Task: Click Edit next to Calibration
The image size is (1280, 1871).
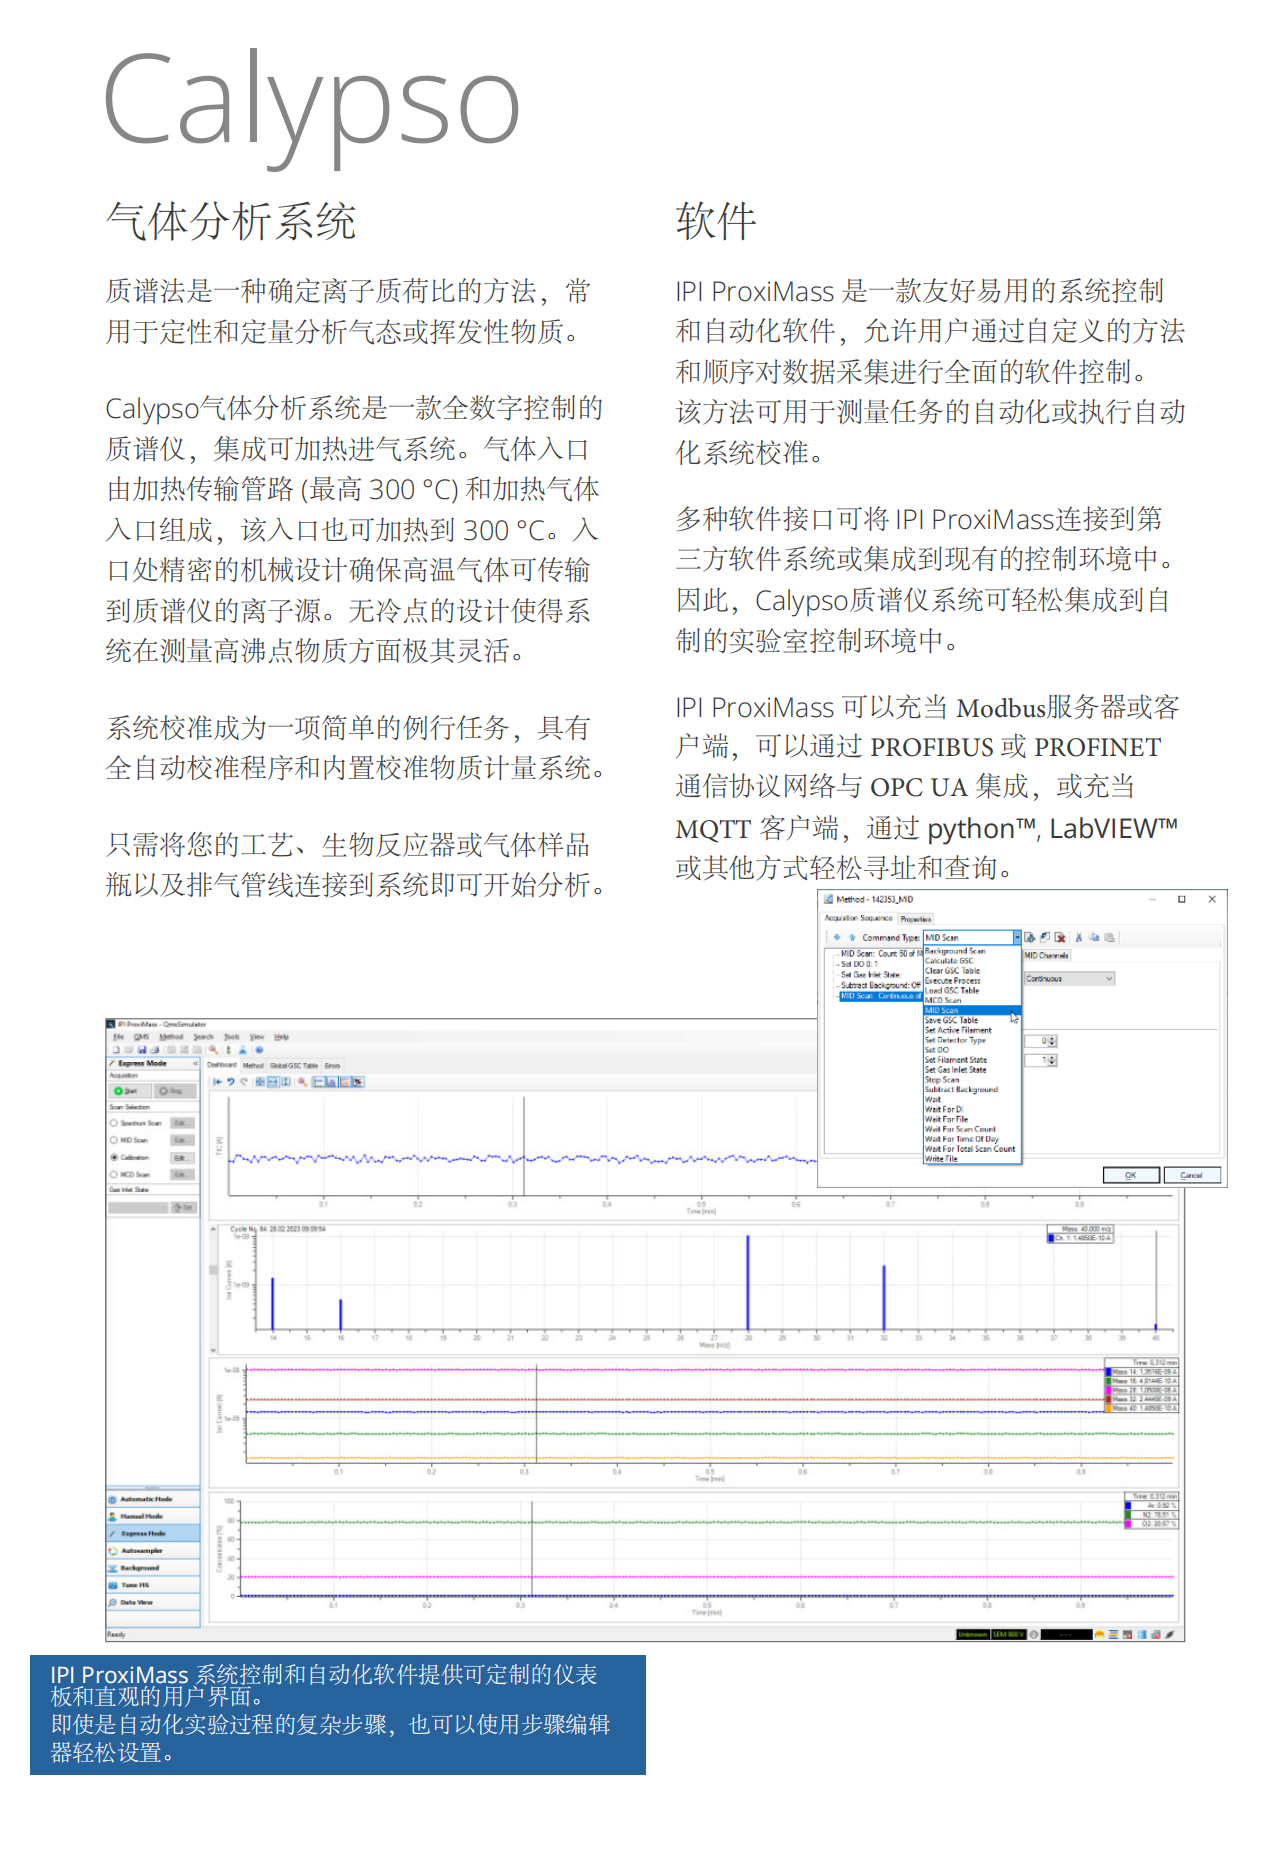Action: (x=180, y=1157)
